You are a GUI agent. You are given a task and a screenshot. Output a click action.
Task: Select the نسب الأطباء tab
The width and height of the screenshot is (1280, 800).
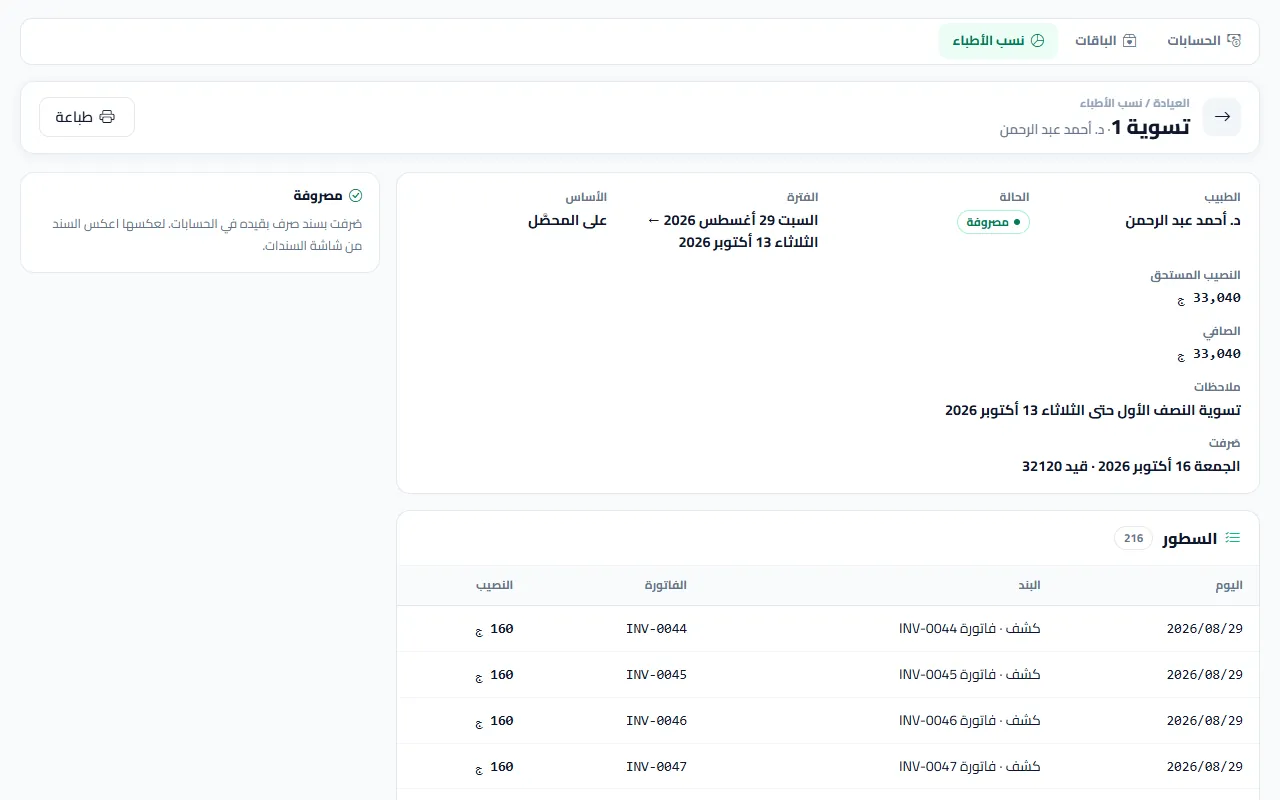pos(998,41)
